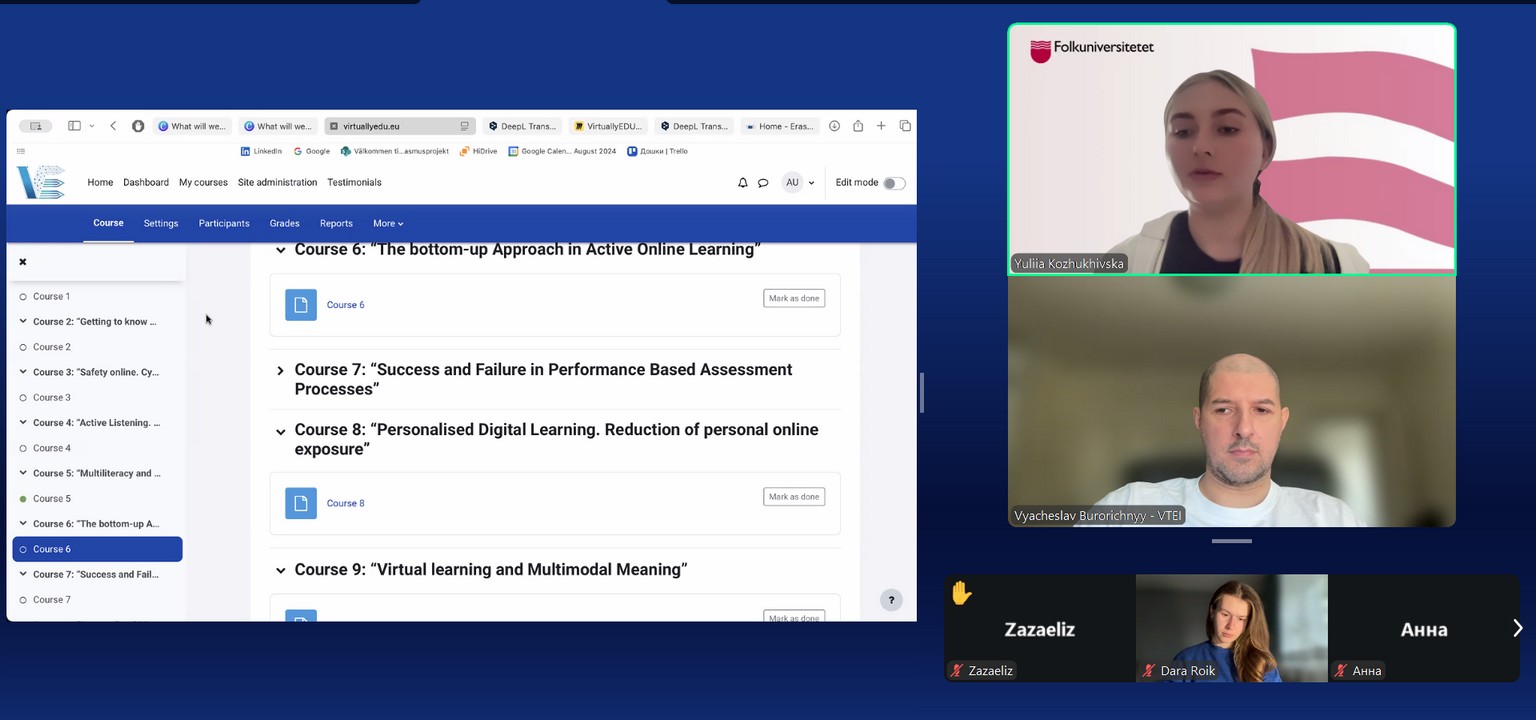
Task: Expand the Course 7 section
Action: pos(281,371)
